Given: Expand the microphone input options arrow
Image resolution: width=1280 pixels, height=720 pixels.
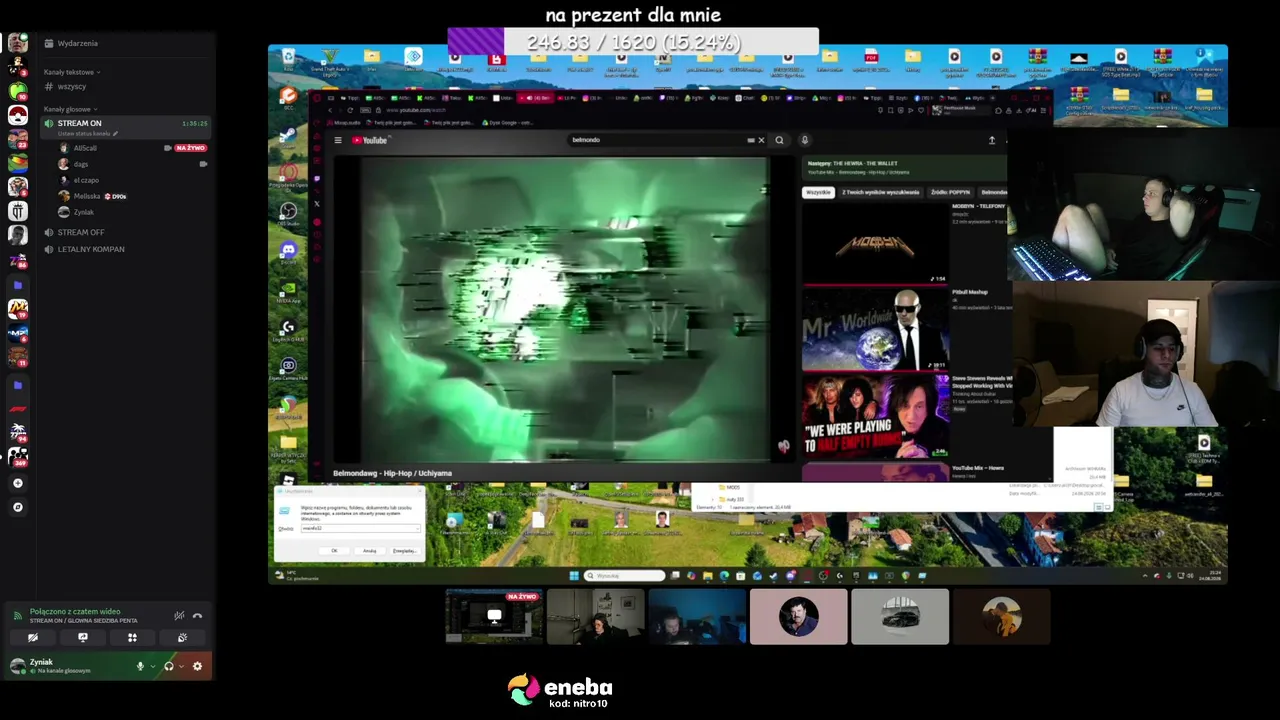Looking at the screenshot, I should [x=152, y=666].
